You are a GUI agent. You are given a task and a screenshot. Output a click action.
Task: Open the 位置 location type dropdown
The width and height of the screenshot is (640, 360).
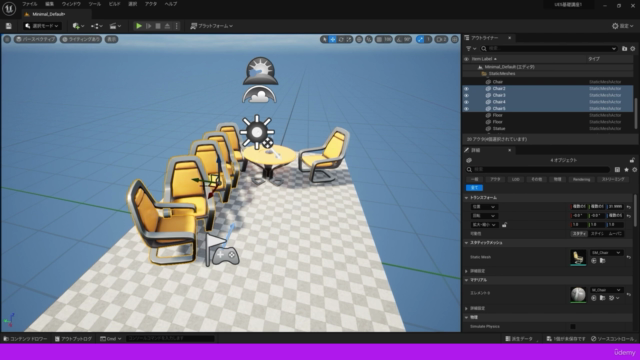(484, 207)
